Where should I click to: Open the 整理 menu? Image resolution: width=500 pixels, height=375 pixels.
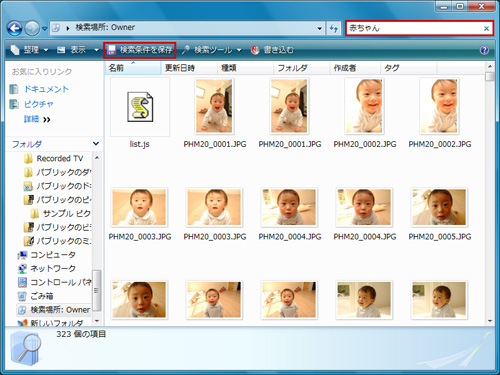tap(29, 50)
